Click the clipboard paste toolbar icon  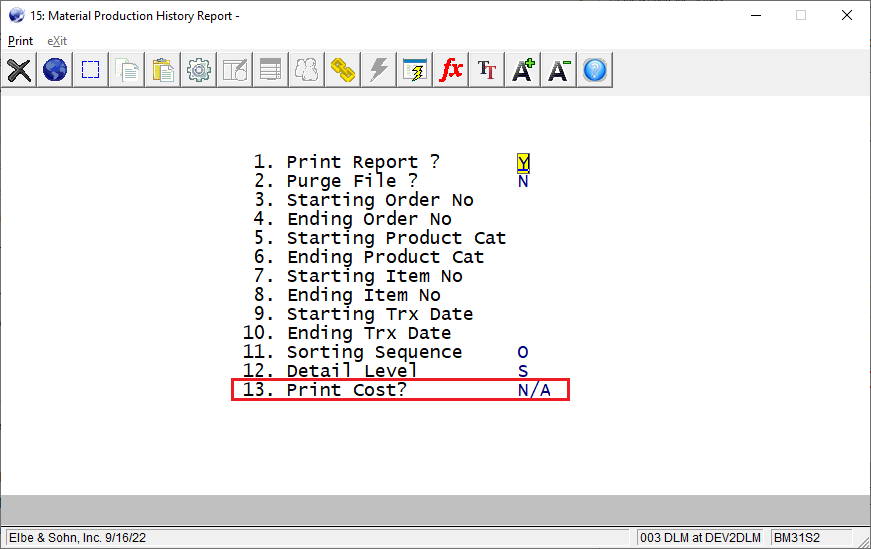coord(163,70)
